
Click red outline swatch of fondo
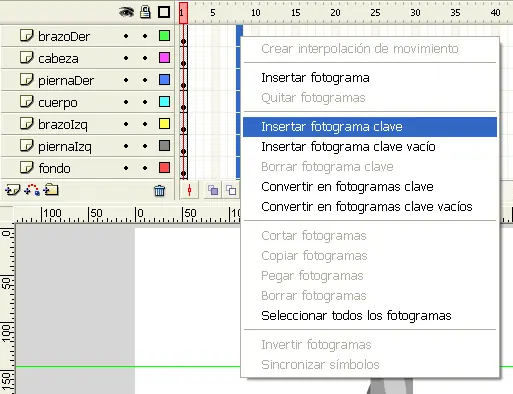click(164, 168)
